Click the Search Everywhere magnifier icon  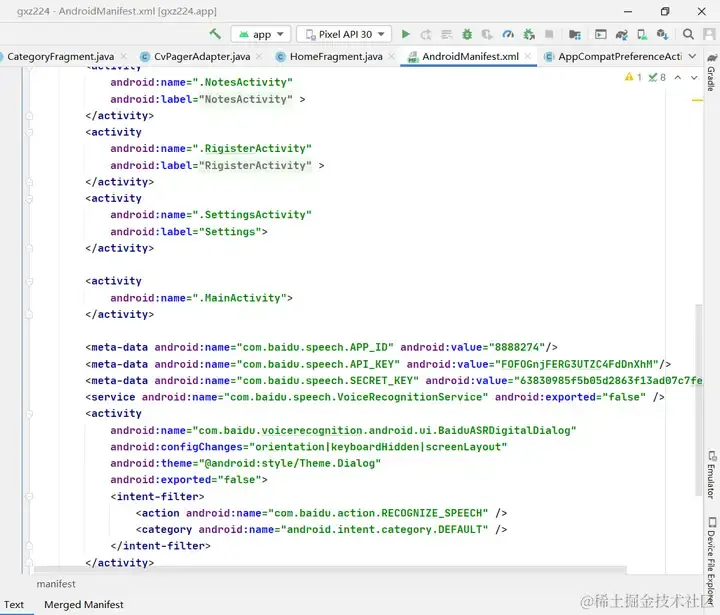point(688,34)
